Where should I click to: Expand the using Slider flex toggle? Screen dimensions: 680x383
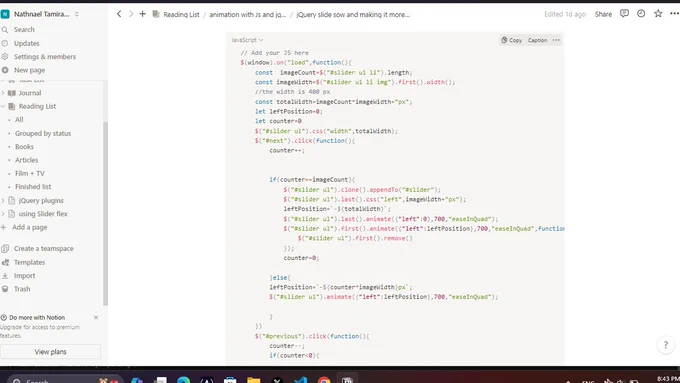click(3, 214)
